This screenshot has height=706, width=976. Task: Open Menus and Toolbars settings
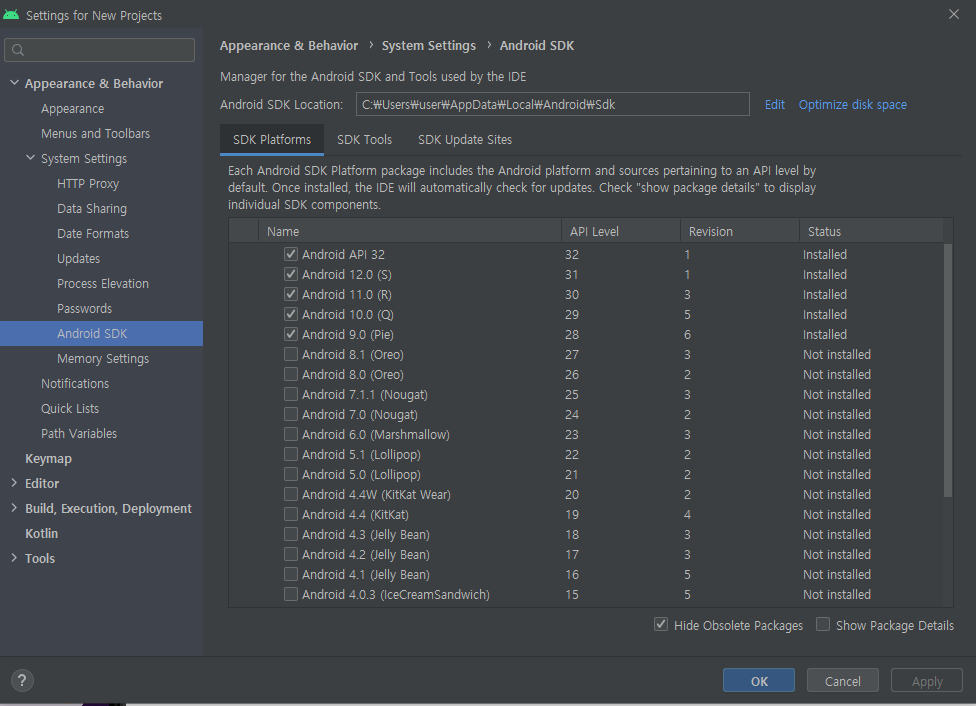pos(95,133)
